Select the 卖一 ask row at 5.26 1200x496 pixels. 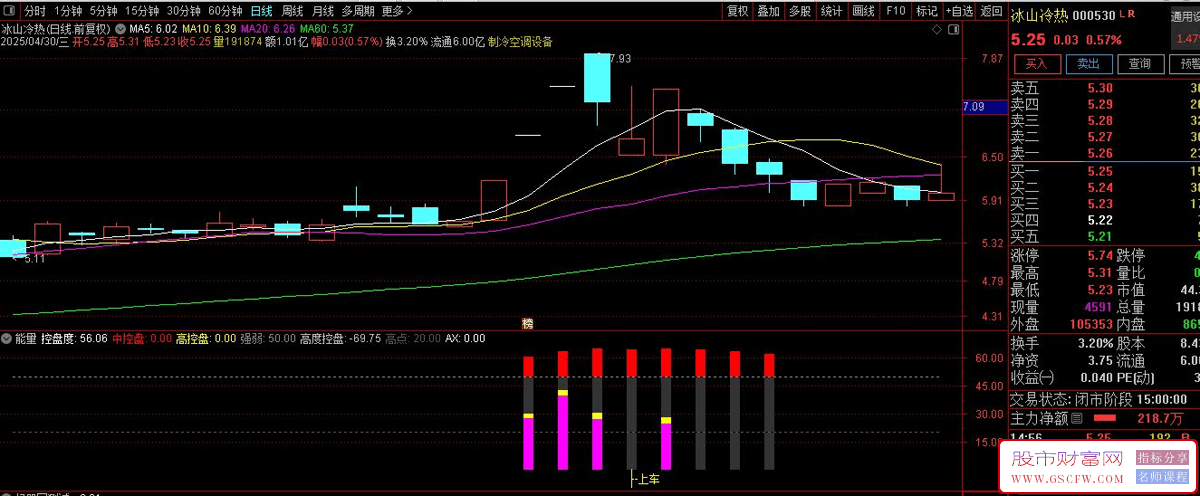1105,153
